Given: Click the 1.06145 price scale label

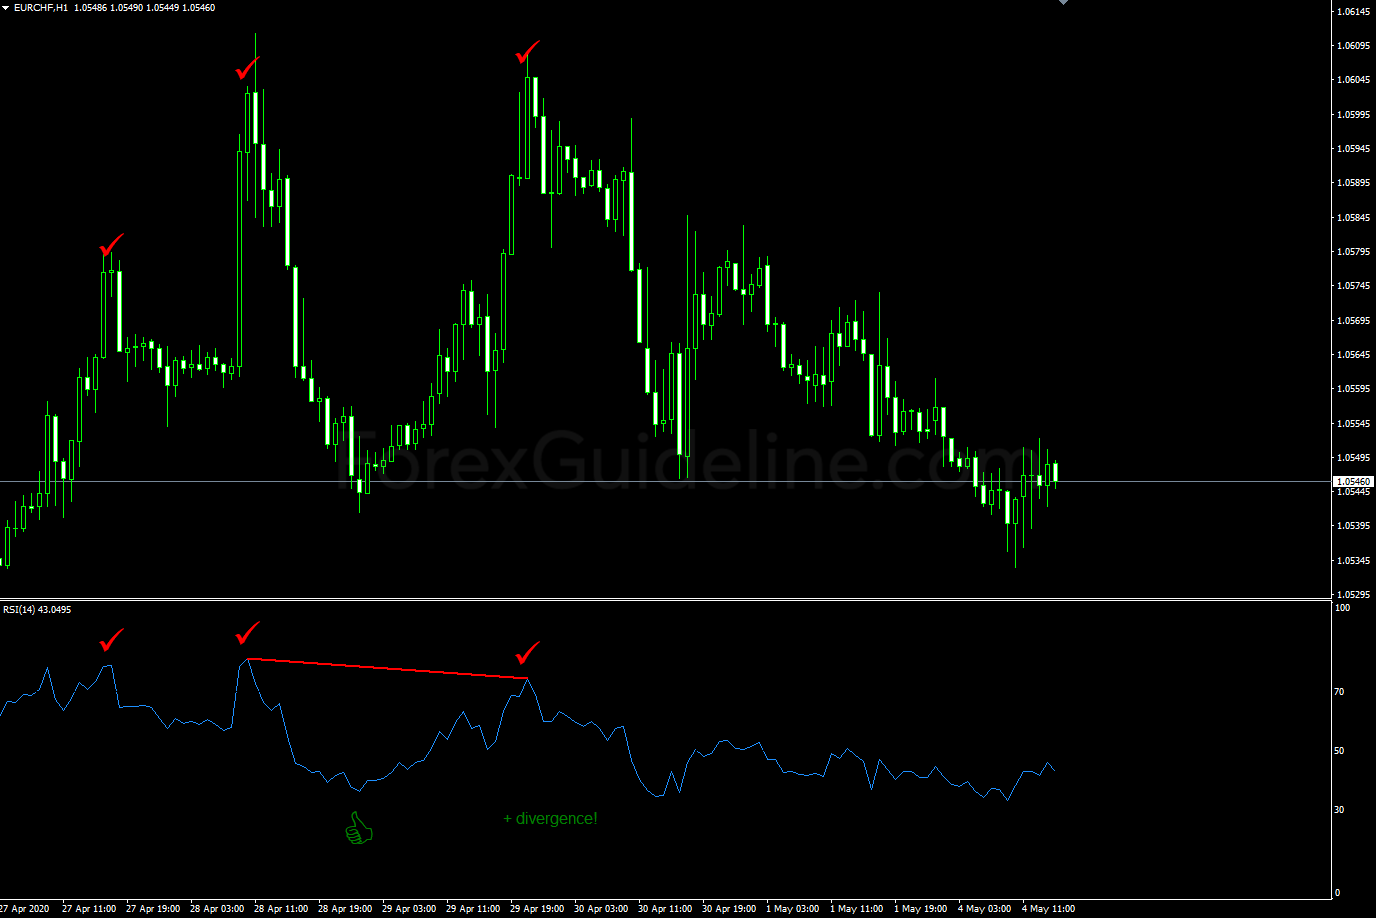Looking at the screenshot, I should coord(1353,11).
